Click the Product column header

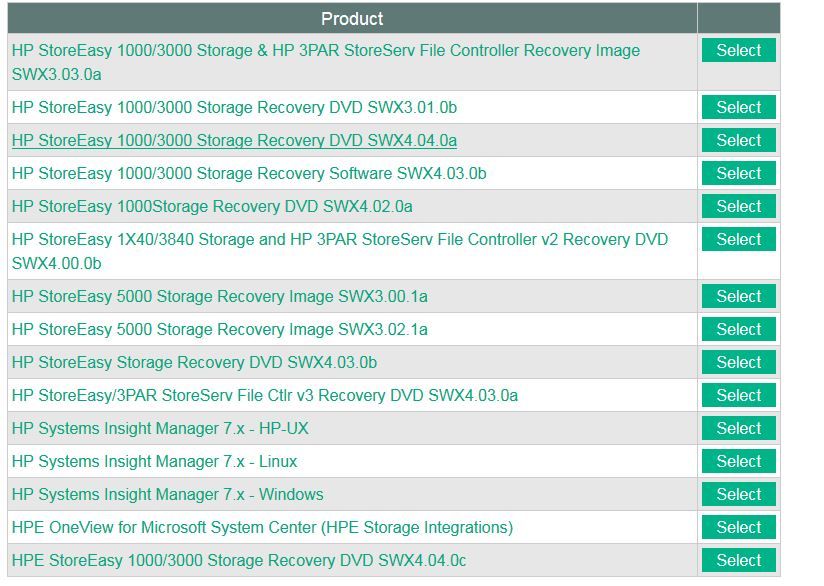[352, 19]
